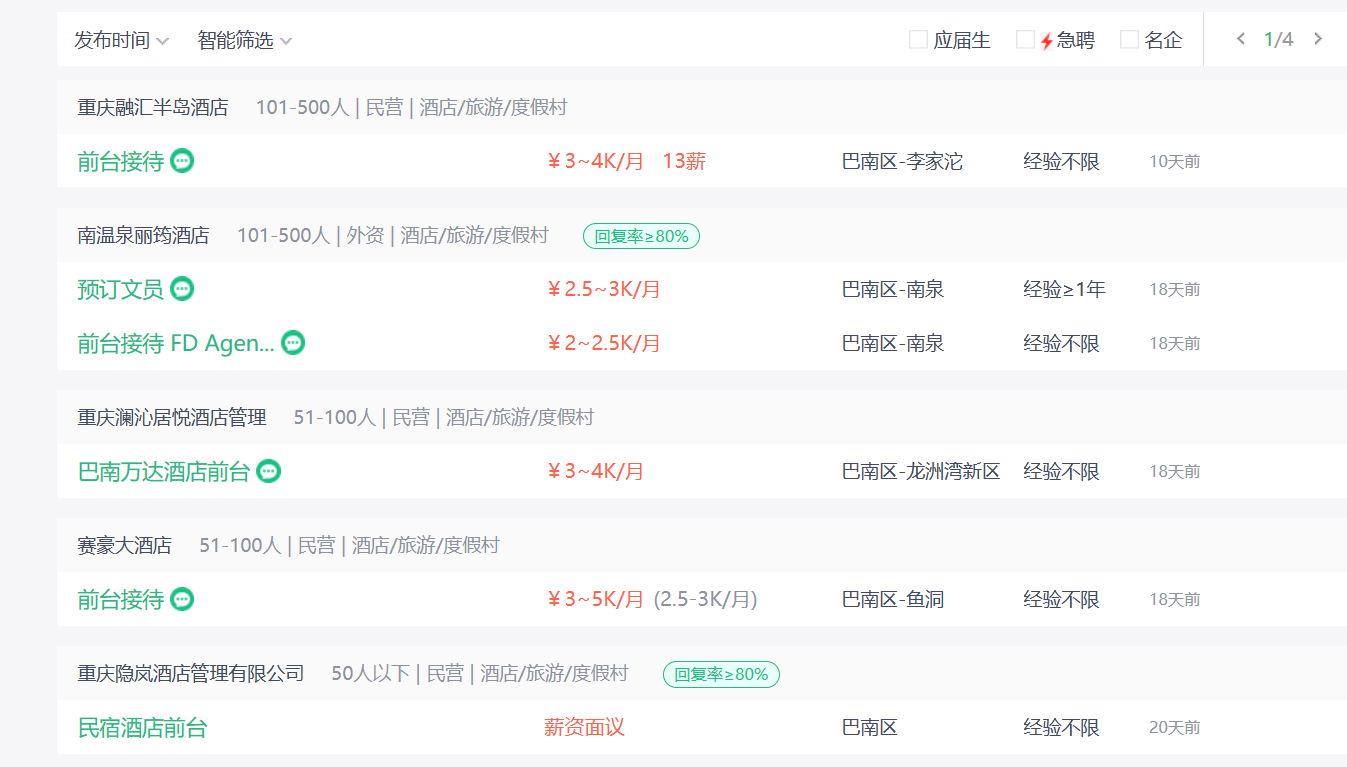Open company page 重庆融汇半岛酒店
Screen dimensions: 1347x767
(x=153, y=107)
